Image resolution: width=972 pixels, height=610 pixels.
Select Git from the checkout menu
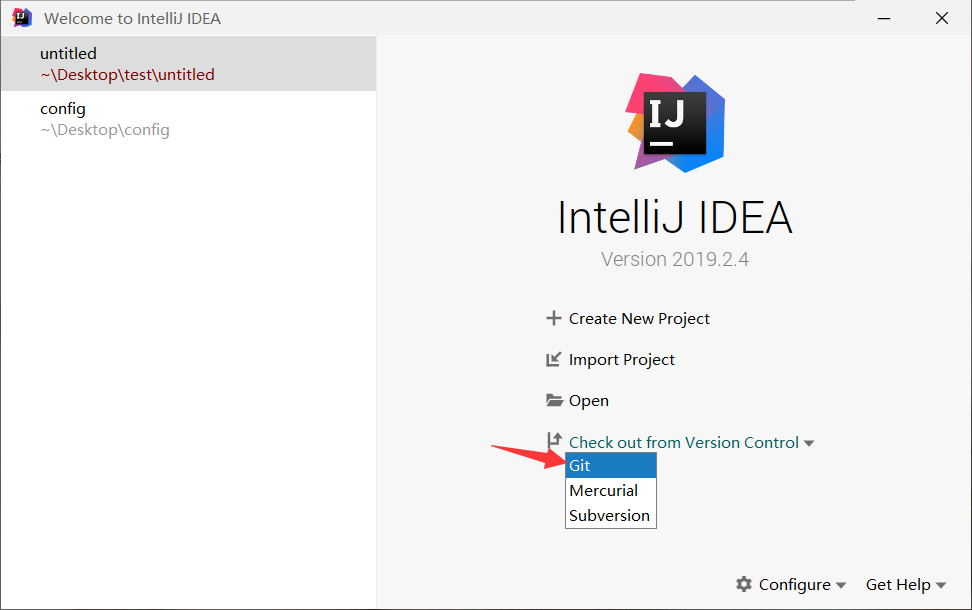[x=611, y=466]
